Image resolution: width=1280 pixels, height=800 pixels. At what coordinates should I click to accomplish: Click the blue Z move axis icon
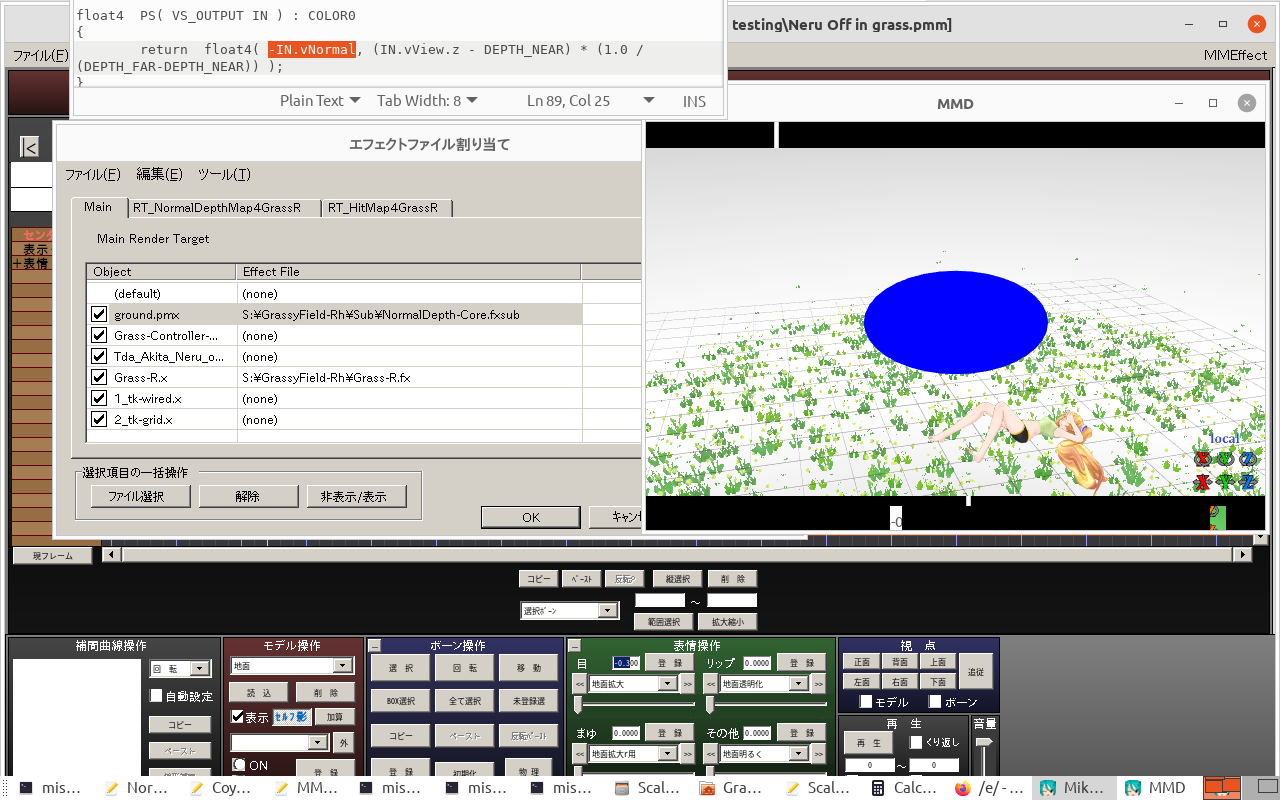tap(1248, 482)
